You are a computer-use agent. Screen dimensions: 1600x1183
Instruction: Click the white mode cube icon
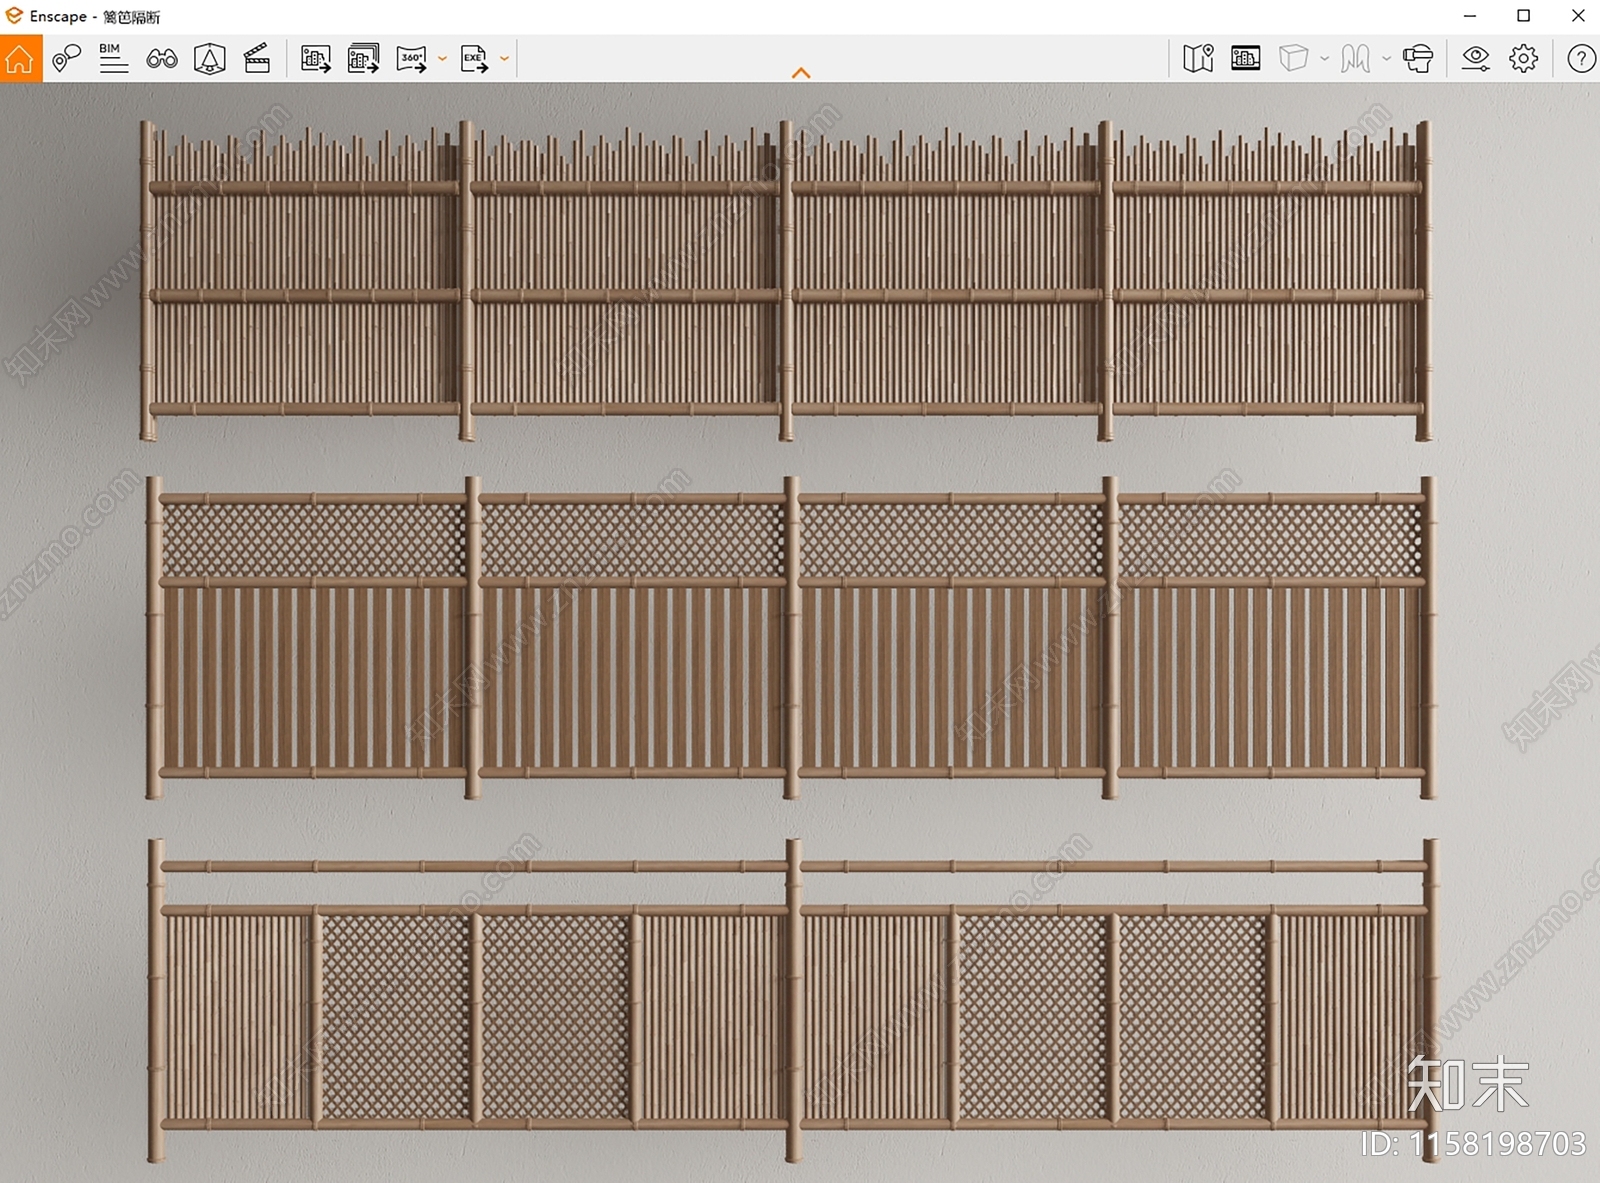point(1293,59)
